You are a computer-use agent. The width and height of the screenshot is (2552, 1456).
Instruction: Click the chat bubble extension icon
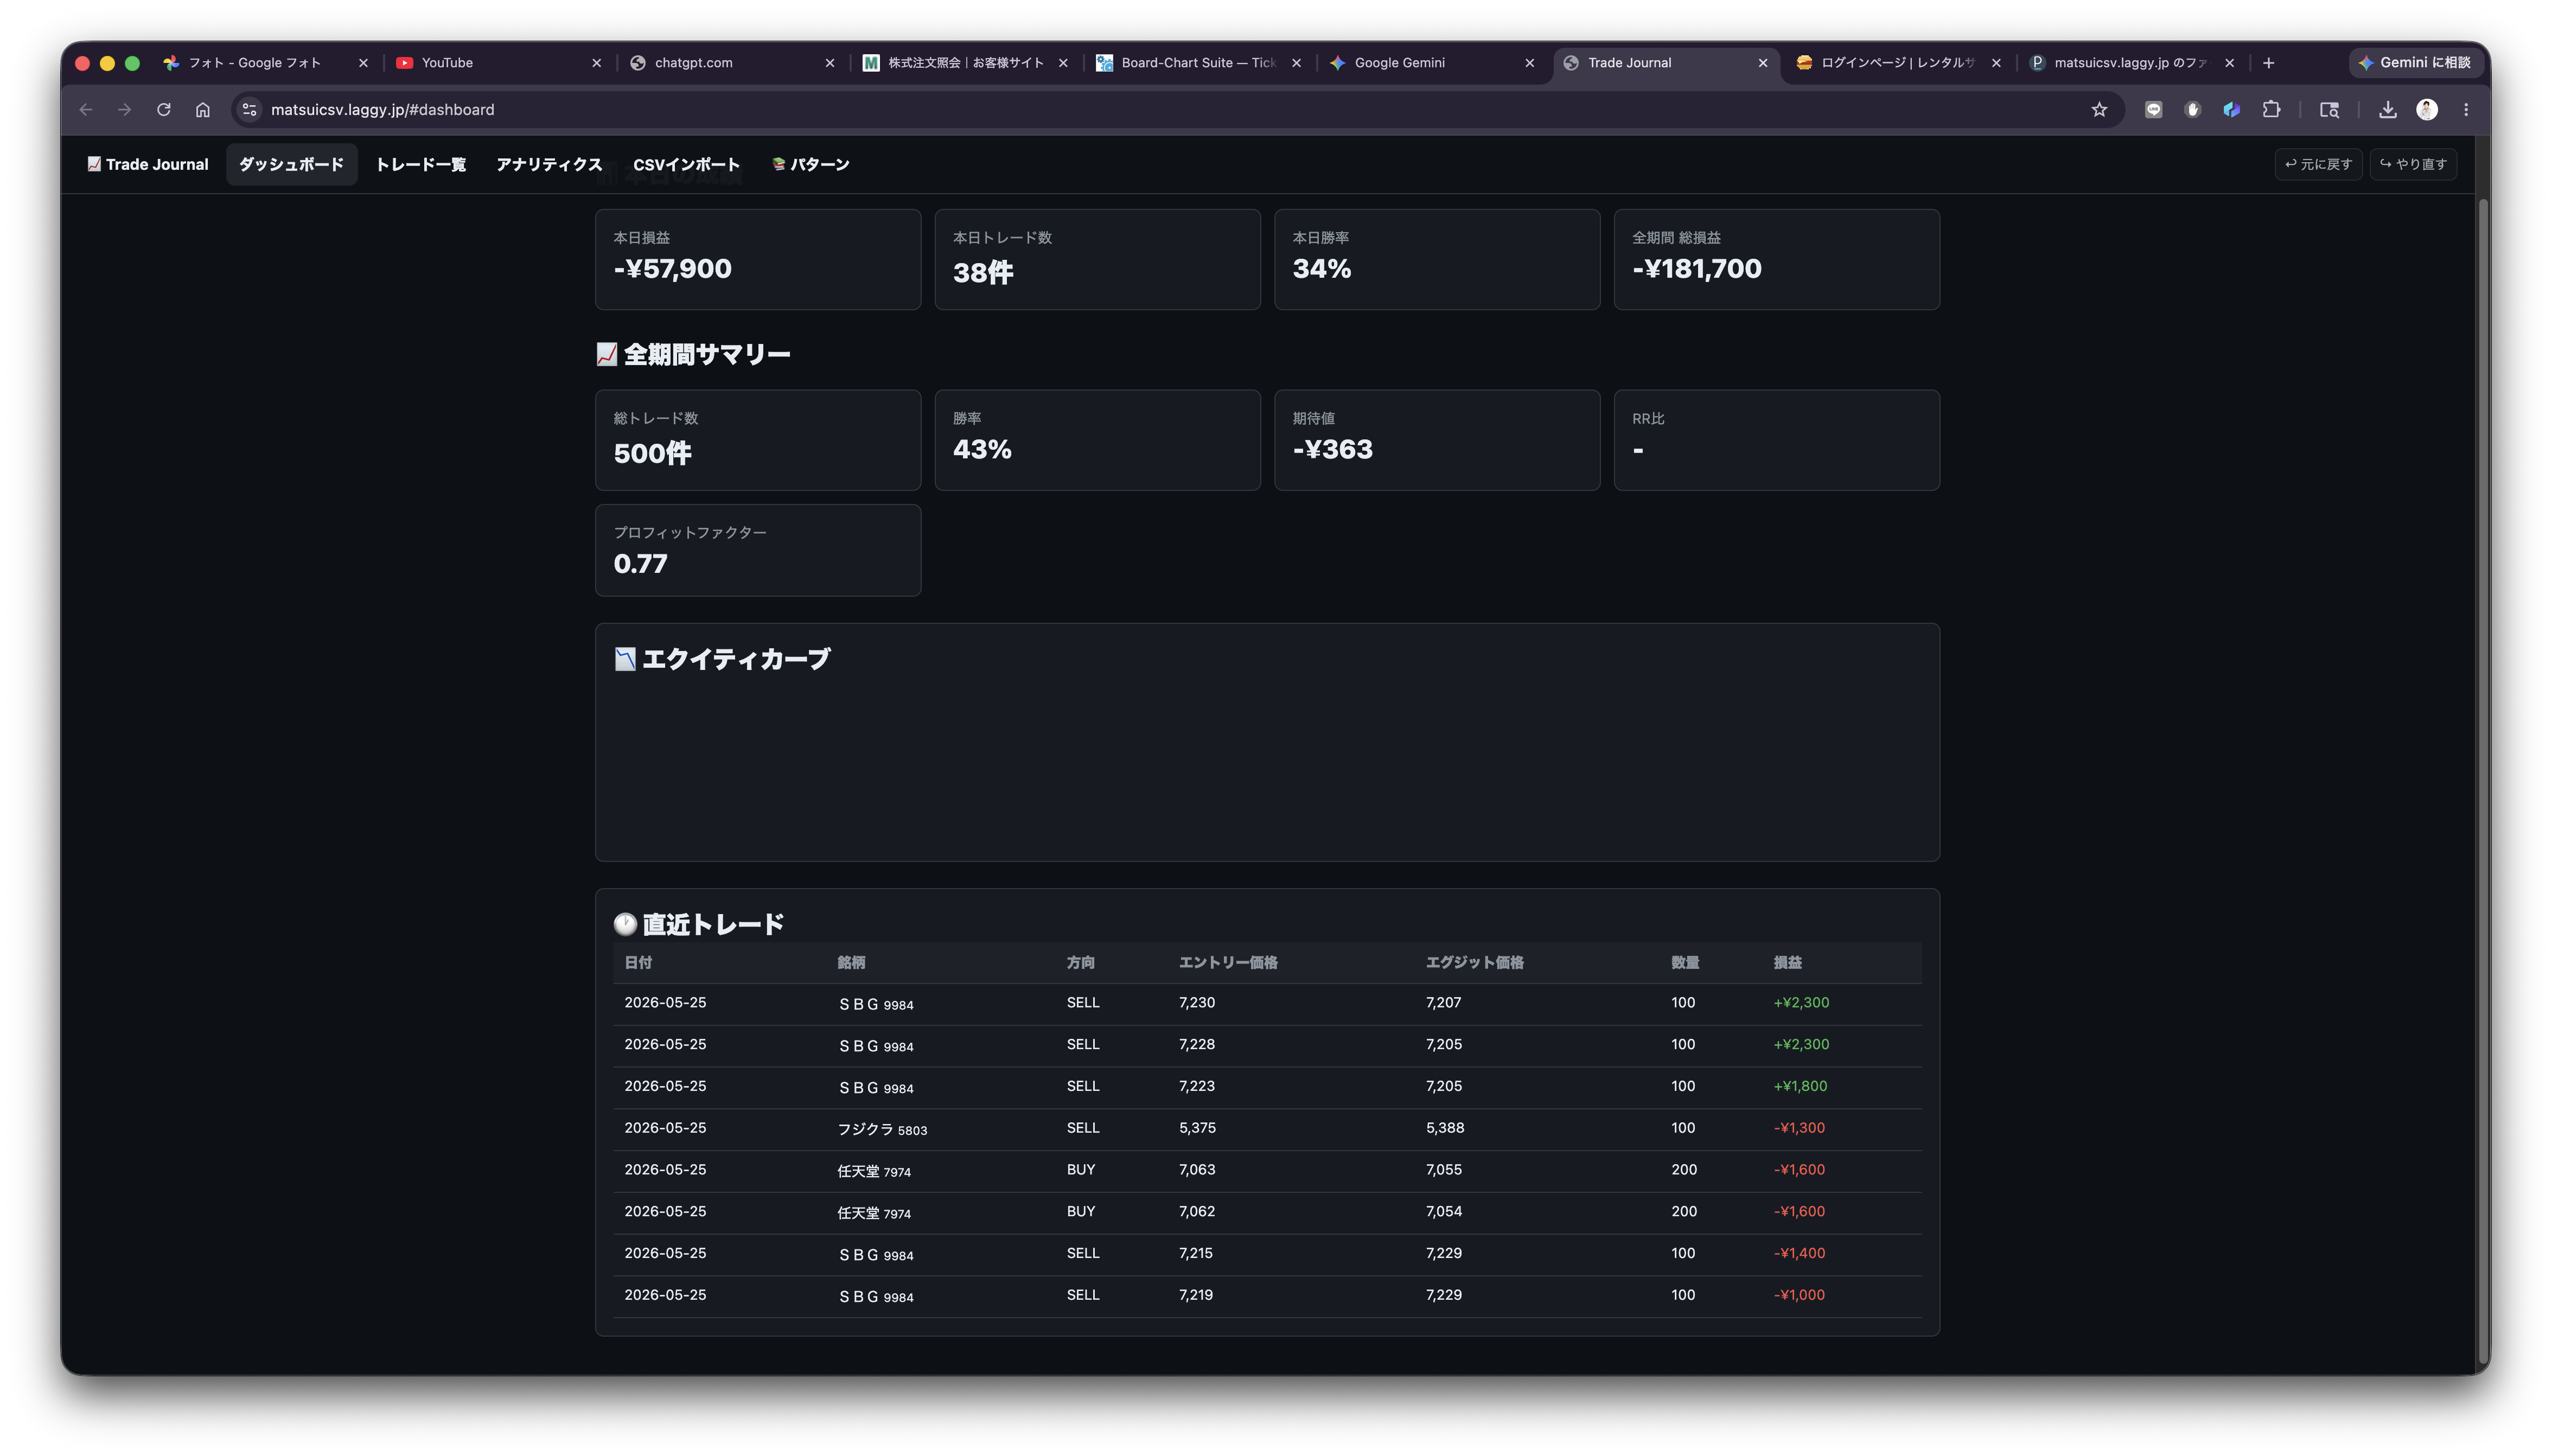coord(2154,110)
